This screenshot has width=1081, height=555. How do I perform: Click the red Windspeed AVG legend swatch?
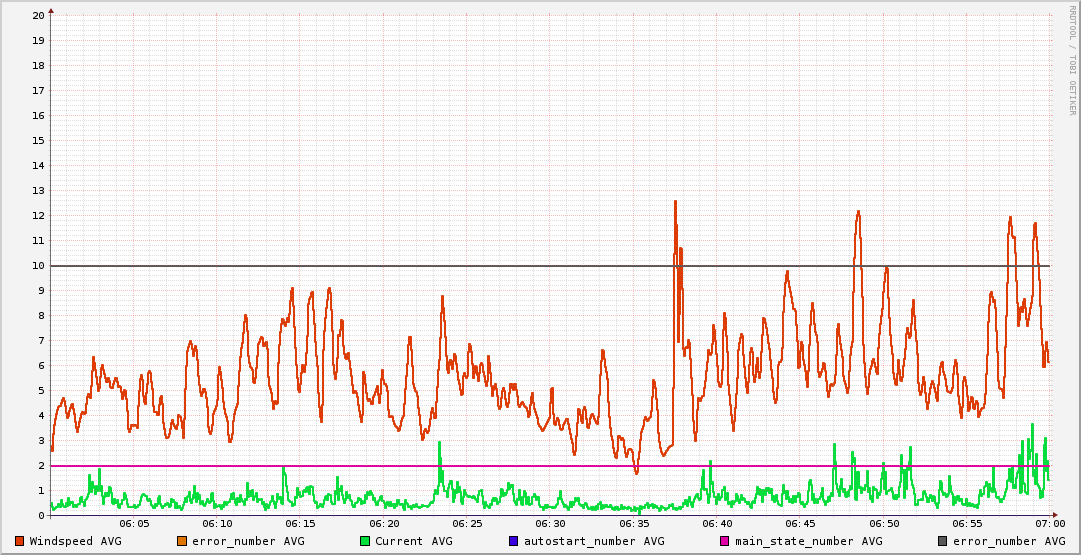pos(19,541)
